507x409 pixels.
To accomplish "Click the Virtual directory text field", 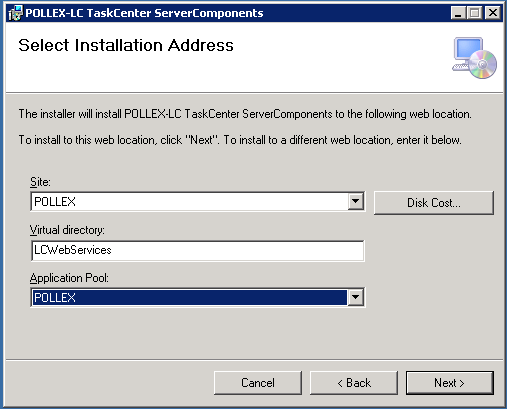I will pyautogui.click(x=198, y=250).
